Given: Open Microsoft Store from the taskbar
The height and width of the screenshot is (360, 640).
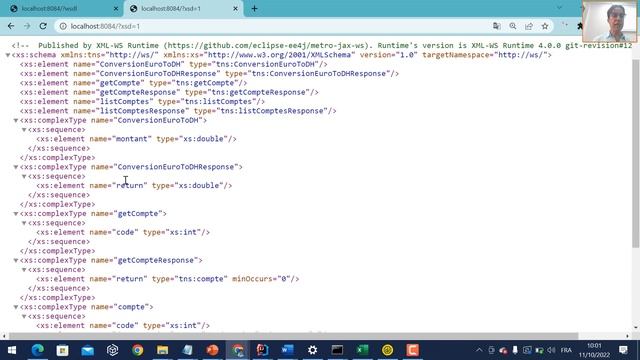Looking at the screenshot, I should point(62,350).
